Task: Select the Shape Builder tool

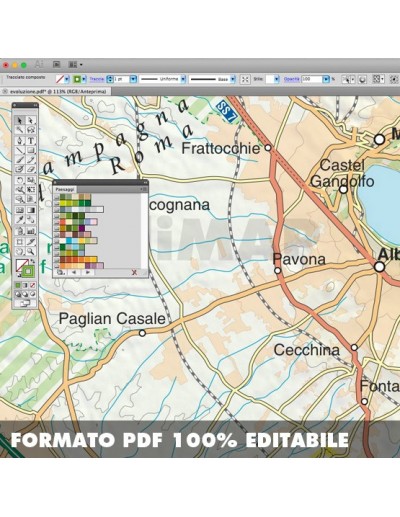Action: 20,199
